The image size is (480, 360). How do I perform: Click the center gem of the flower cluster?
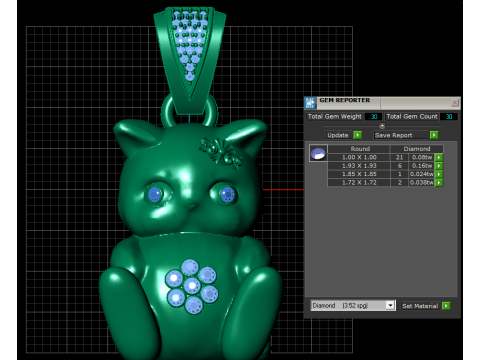click(x=192, y=286)
